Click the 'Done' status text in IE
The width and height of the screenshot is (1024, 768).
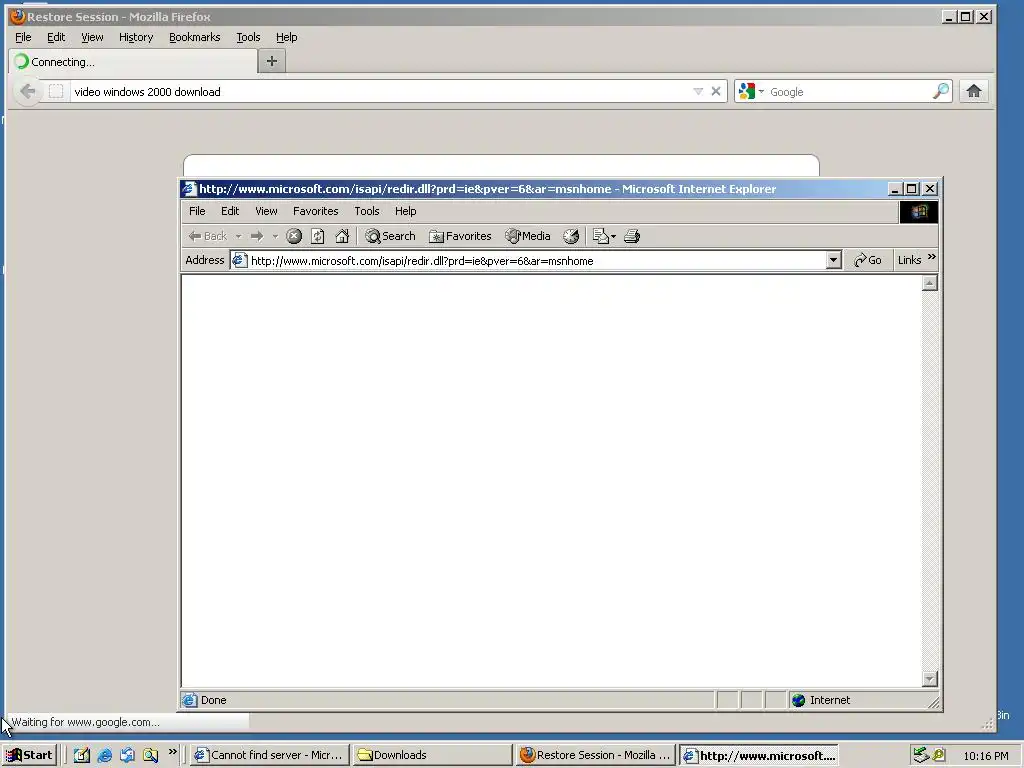(x=214, y=700)
